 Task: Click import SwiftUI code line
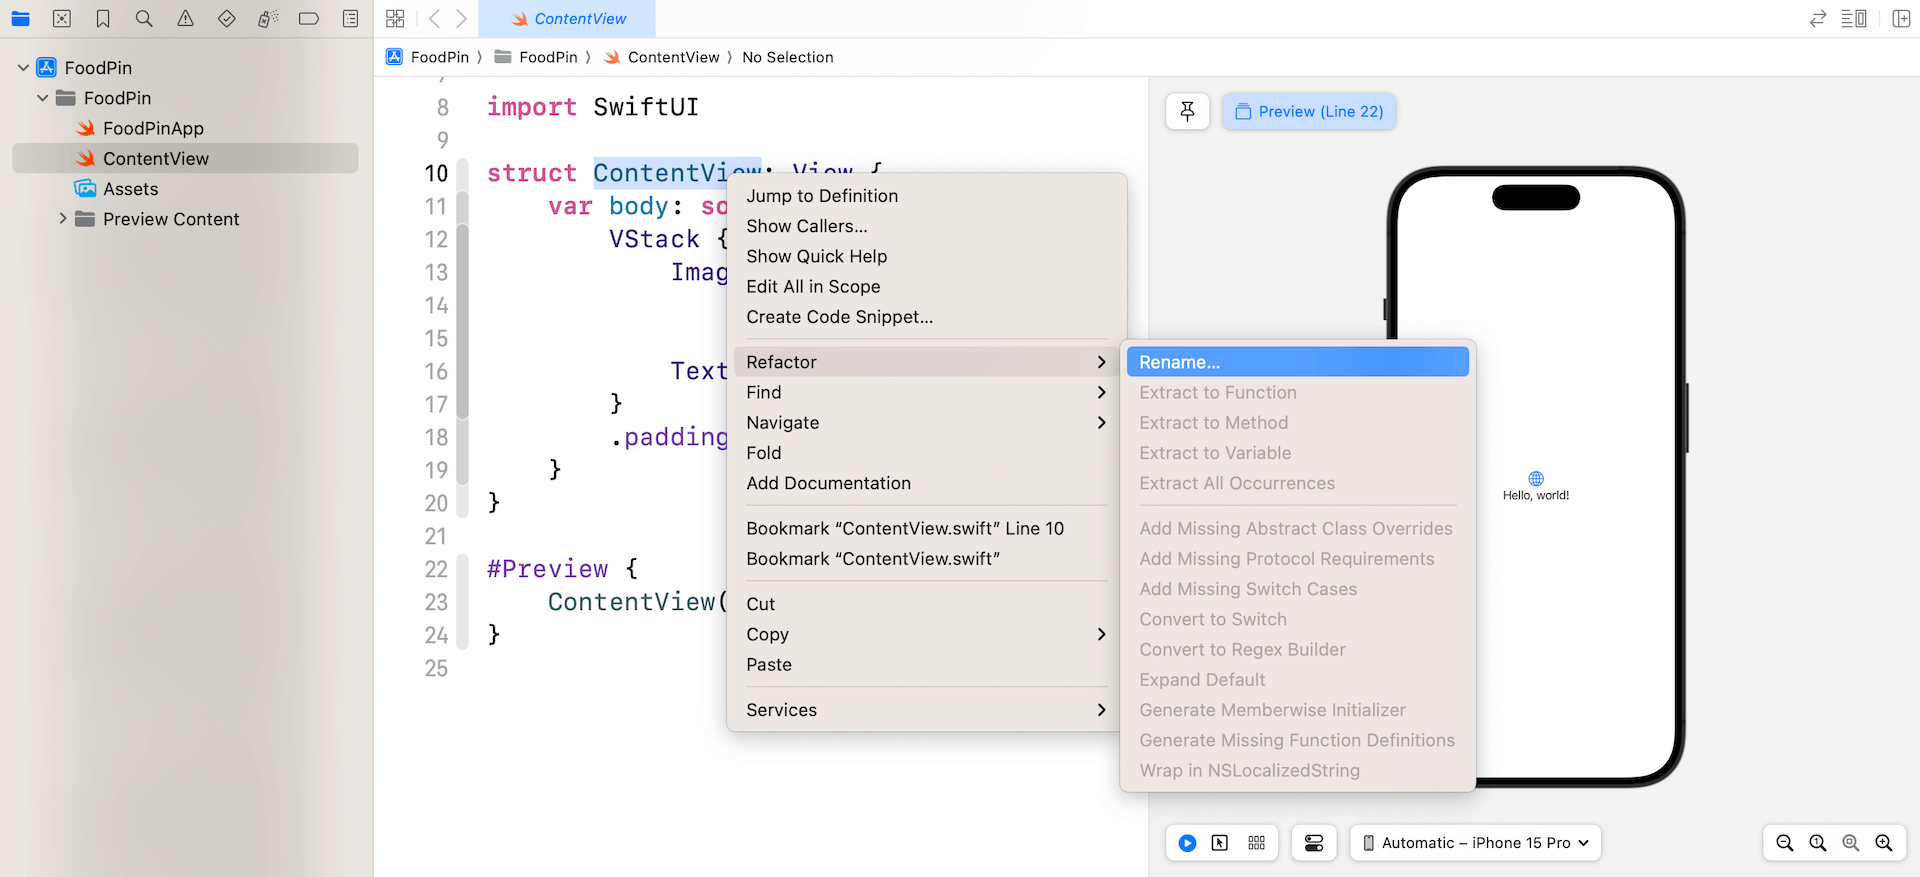tap(593, 107)
